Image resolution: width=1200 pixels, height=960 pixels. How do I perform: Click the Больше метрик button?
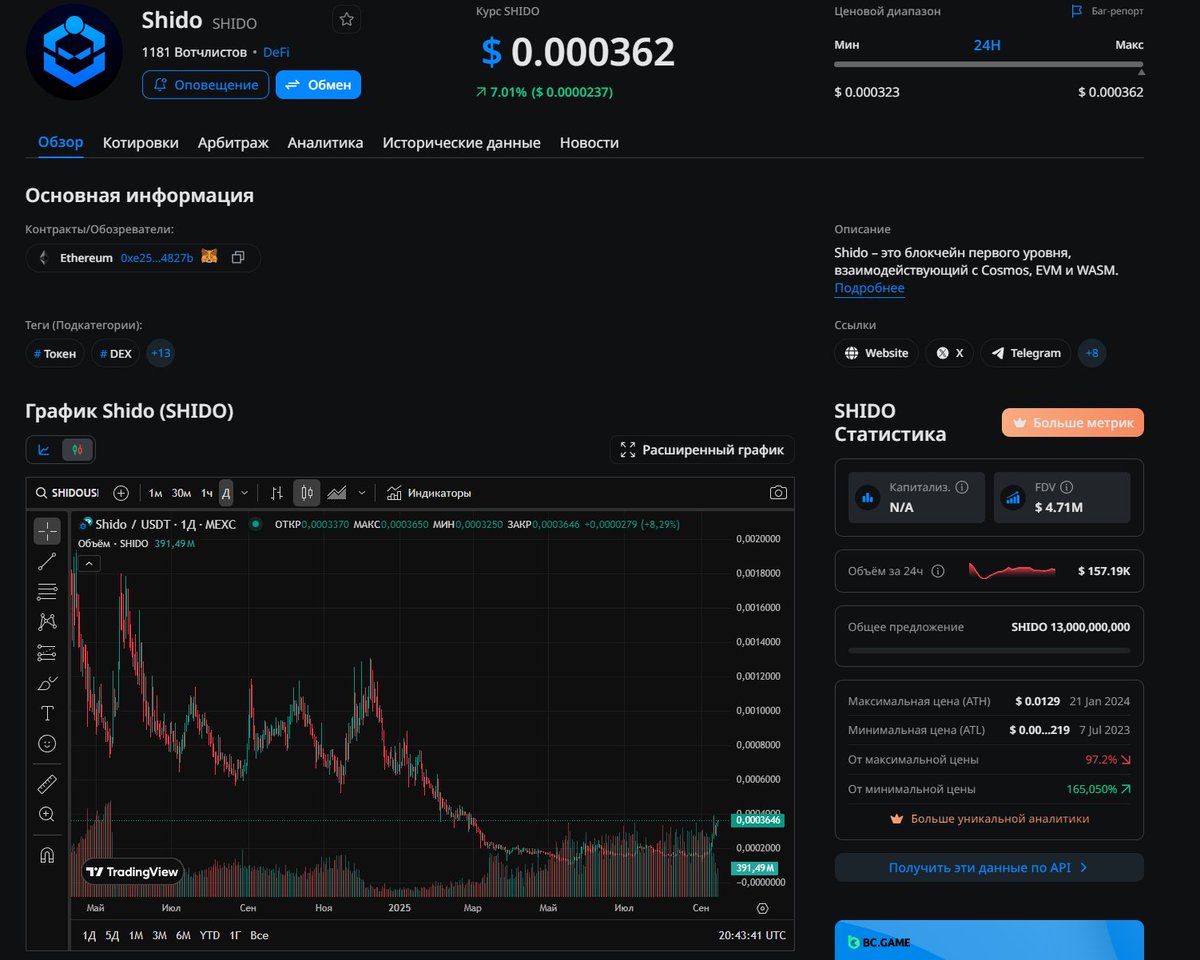1073,423
